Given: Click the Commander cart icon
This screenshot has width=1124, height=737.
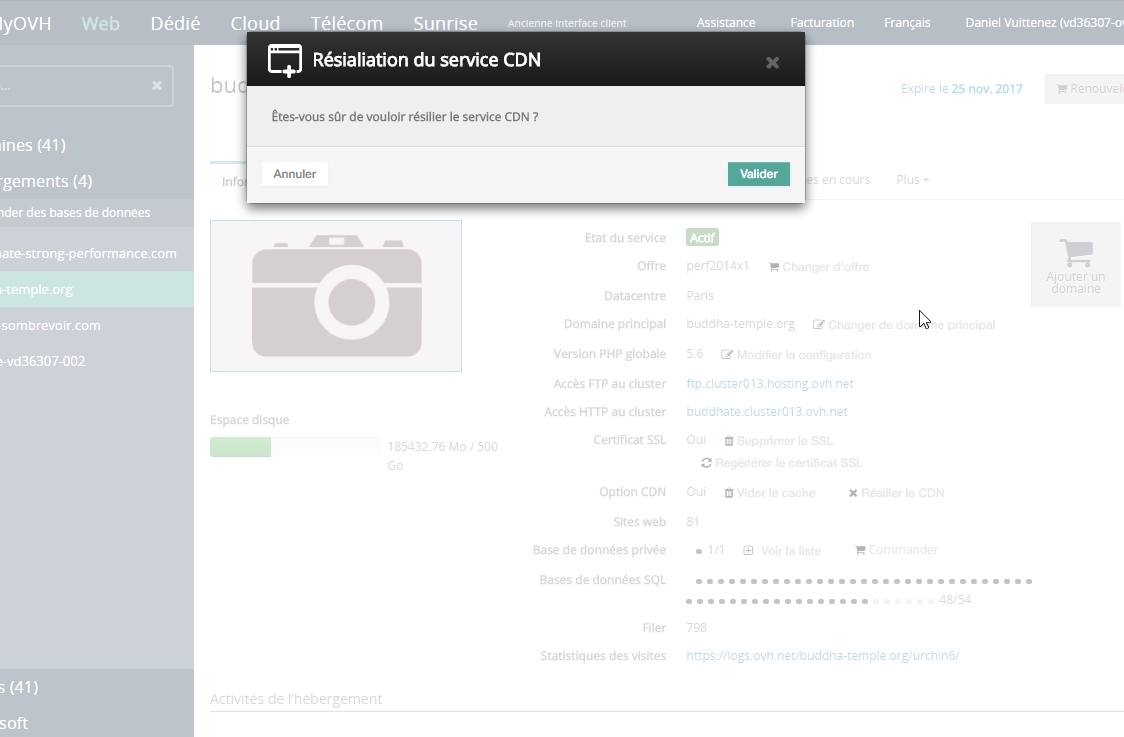Looking at the screenshot, I should 859,550.
